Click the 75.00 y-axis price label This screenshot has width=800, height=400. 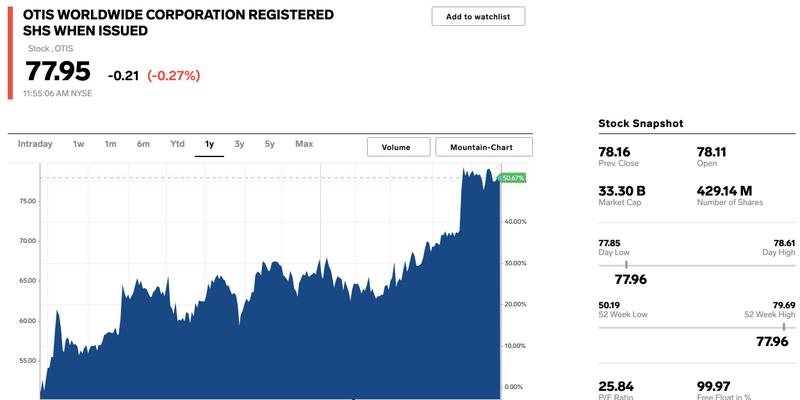[x=29, y=201]
